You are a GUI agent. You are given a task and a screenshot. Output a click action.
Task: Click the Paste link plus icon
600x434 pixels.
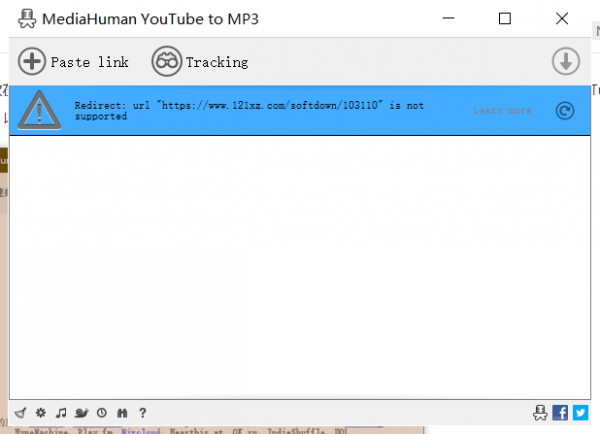click(32, 61)
